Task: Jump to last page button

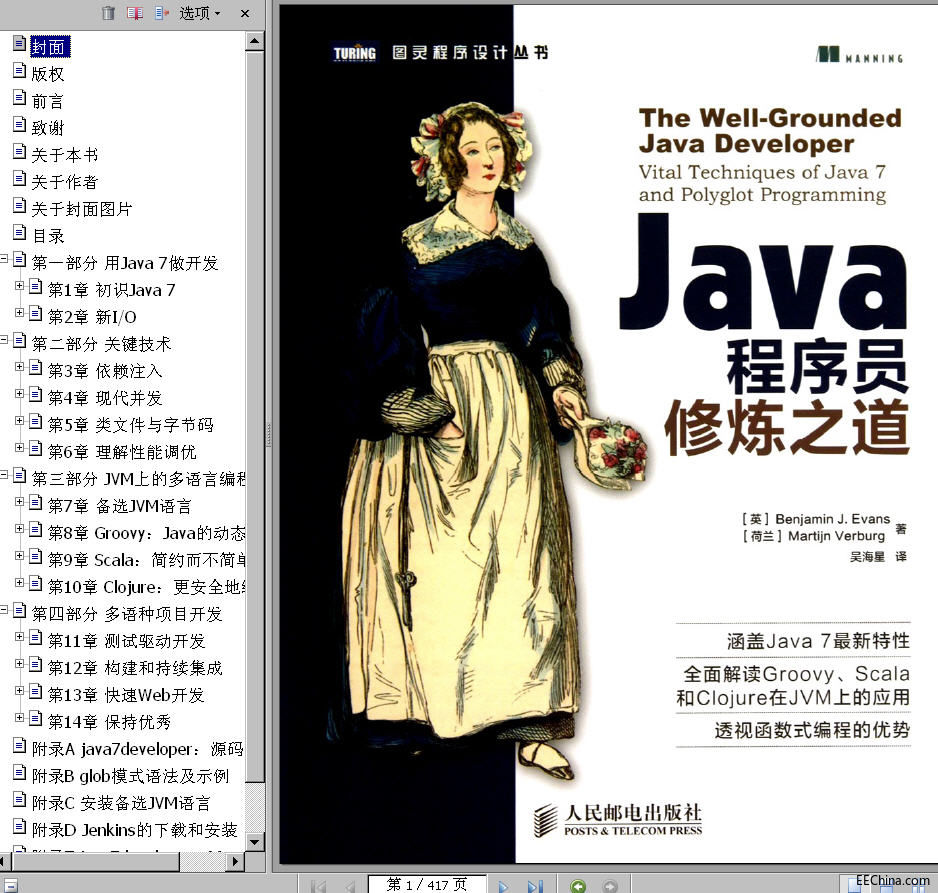Action: 535,886
